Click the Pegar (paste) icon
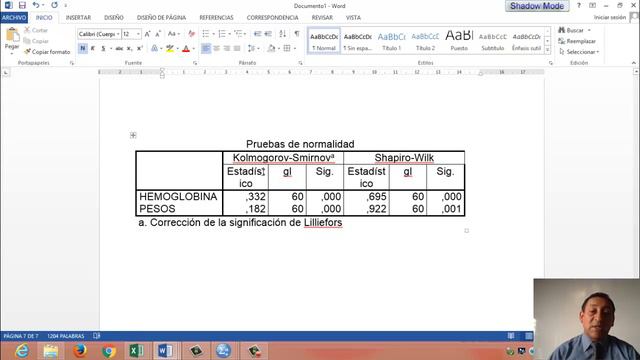This screenshot has width=640, height=360. point(12,36)
